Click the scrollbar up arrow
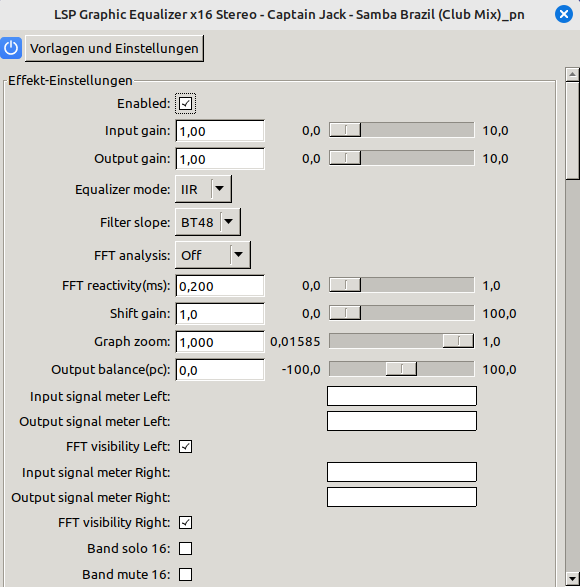This screenshot has height=587, width=580. [572, 74]
